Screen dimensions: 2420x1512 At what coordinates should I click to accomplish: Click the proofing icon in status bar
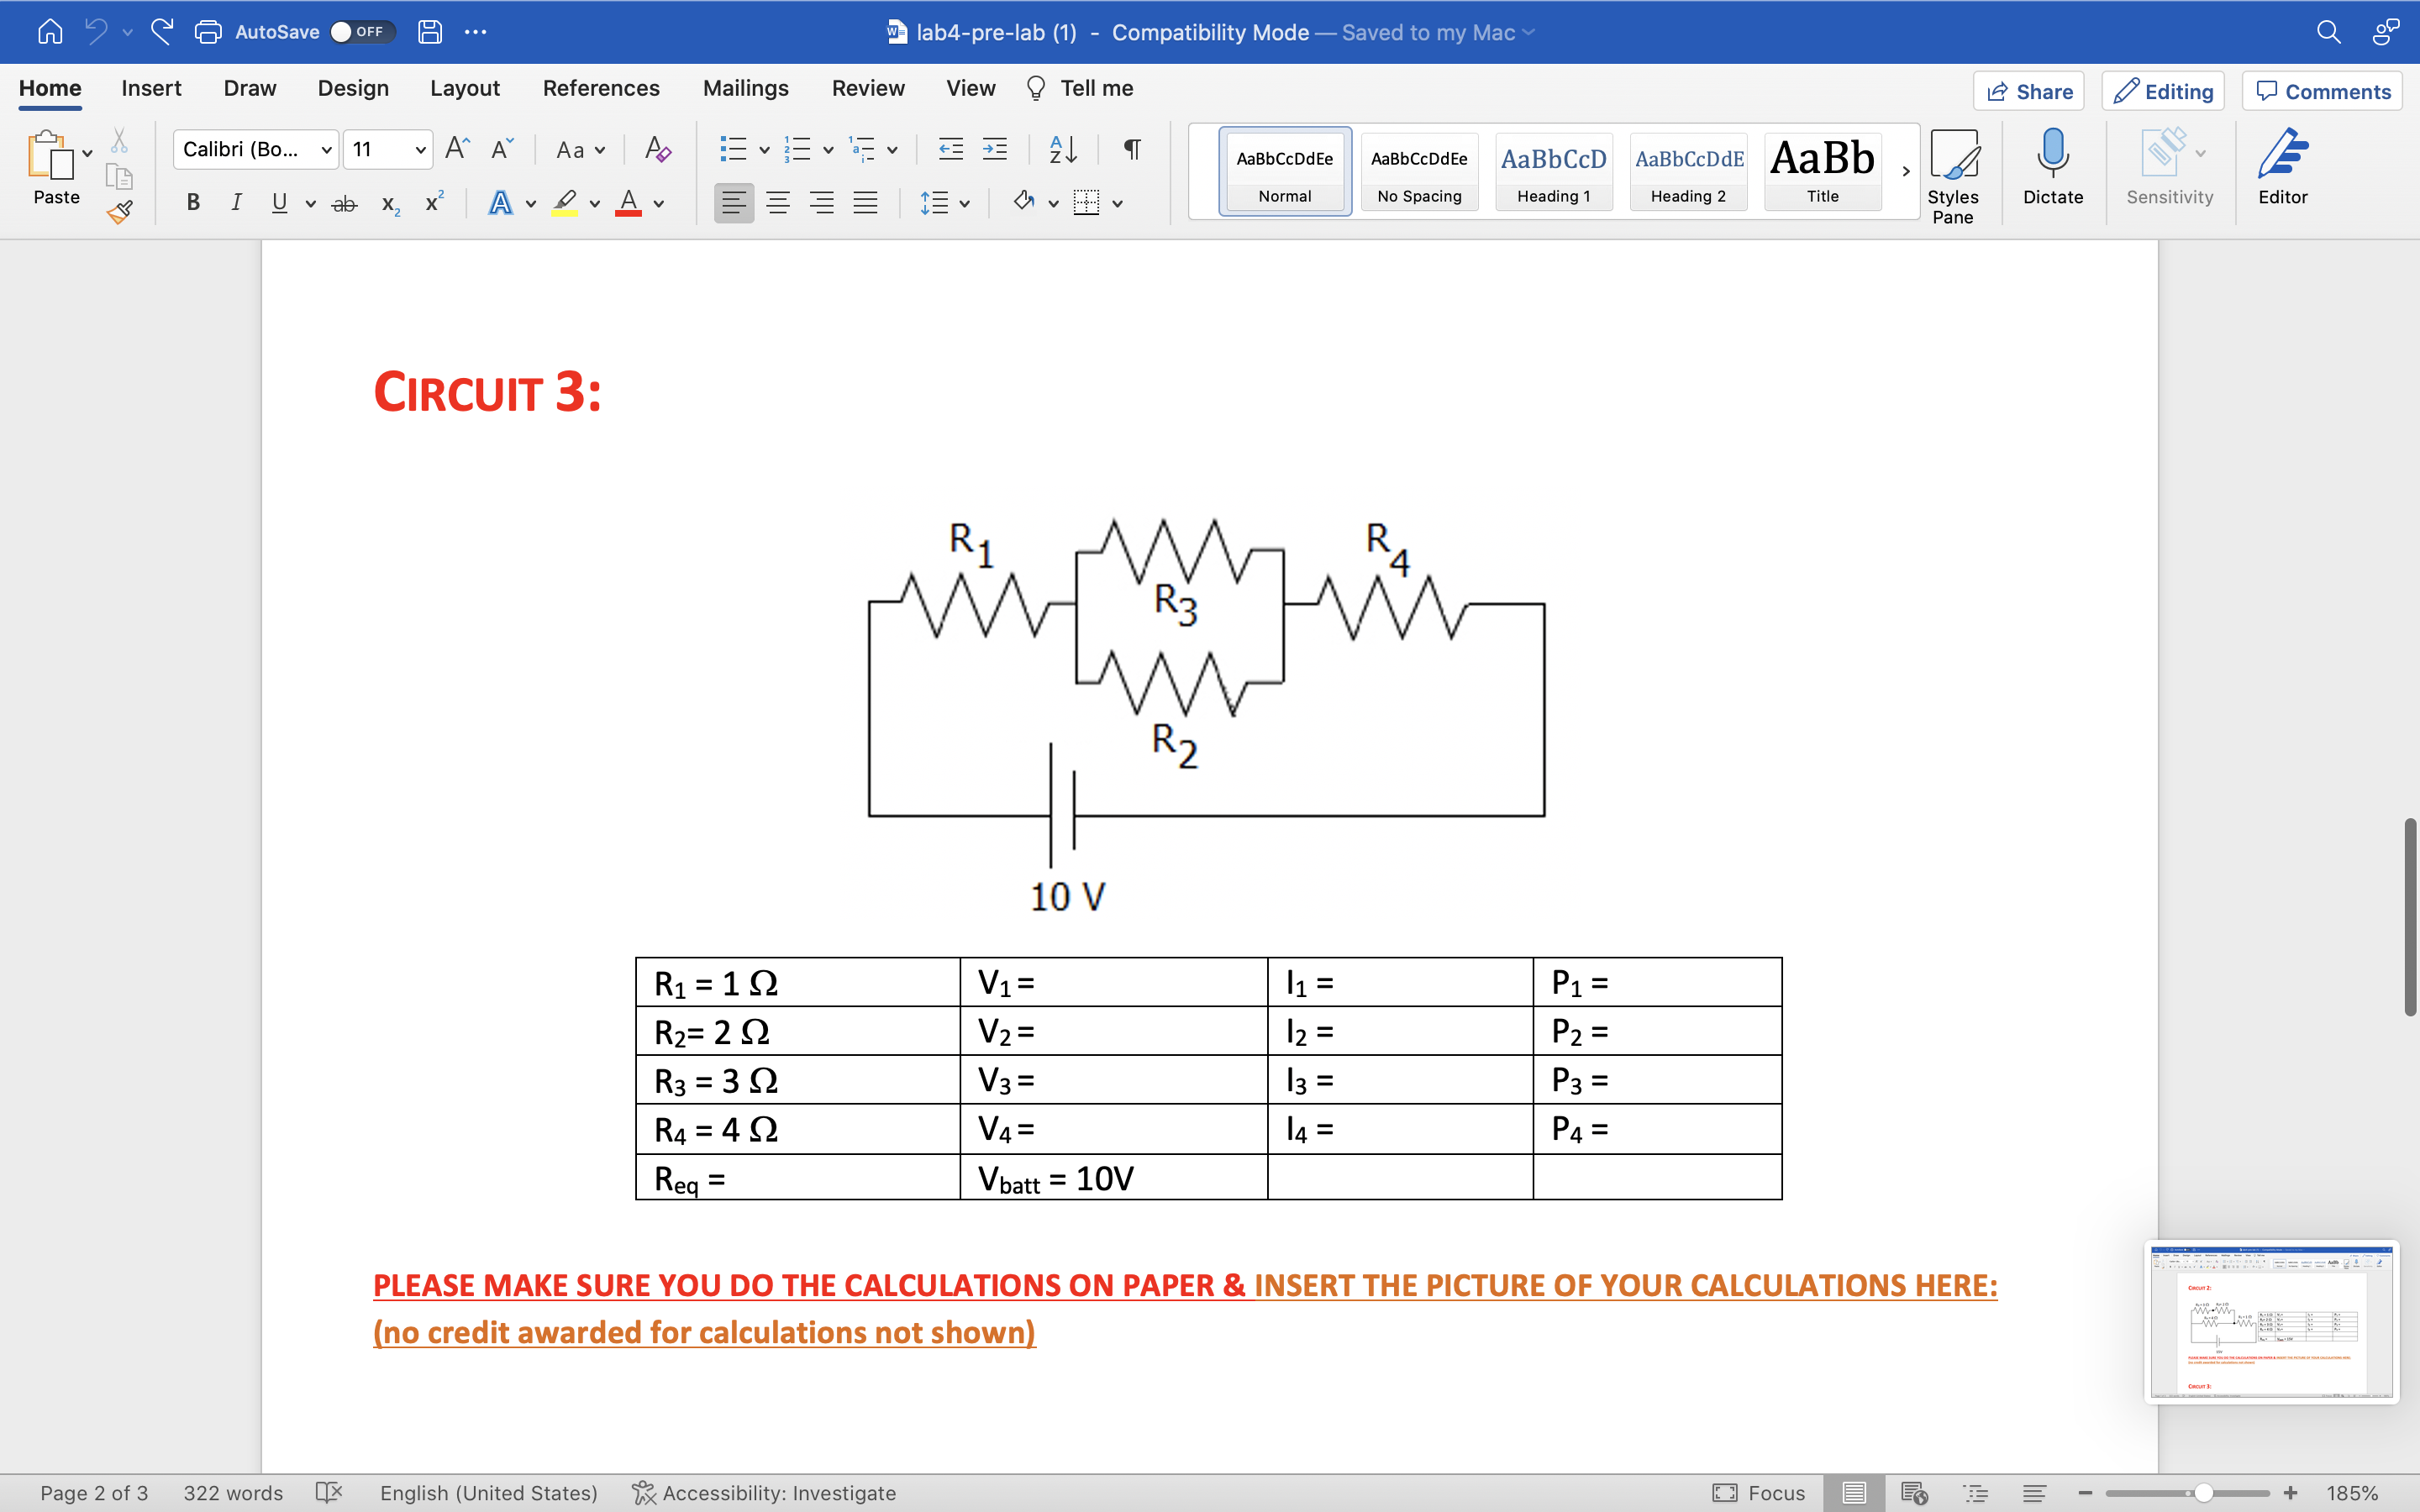pyautogui.click(x=329, y=1492)
